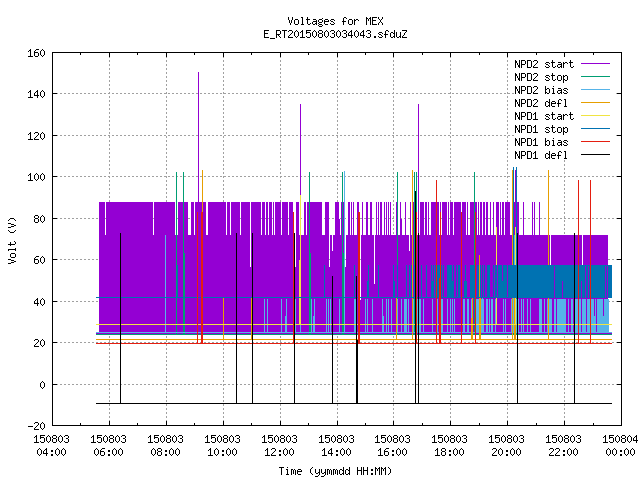
Task: Click the 'Time (yymmdd HH:MM)' x-axis label
Action: point(335,471)
